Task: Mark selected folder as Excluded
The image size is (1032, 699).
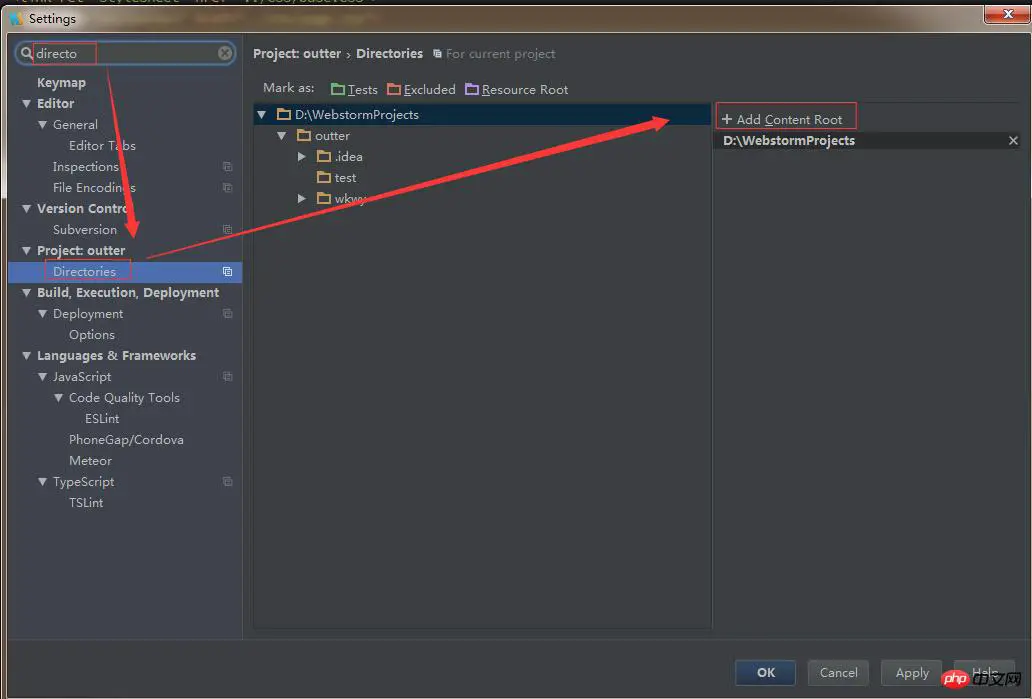Action: click(x=421, y=89)
